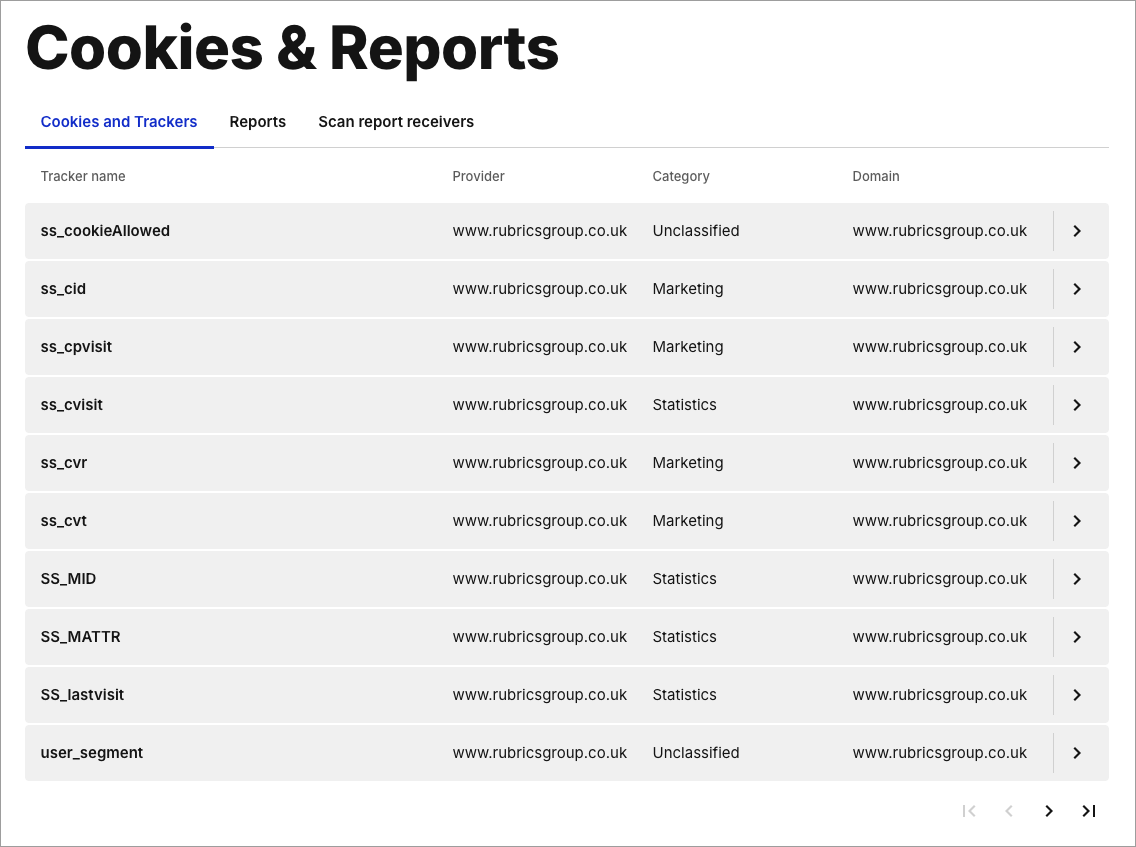Go to next page of trackers

tap(1048, 811)
